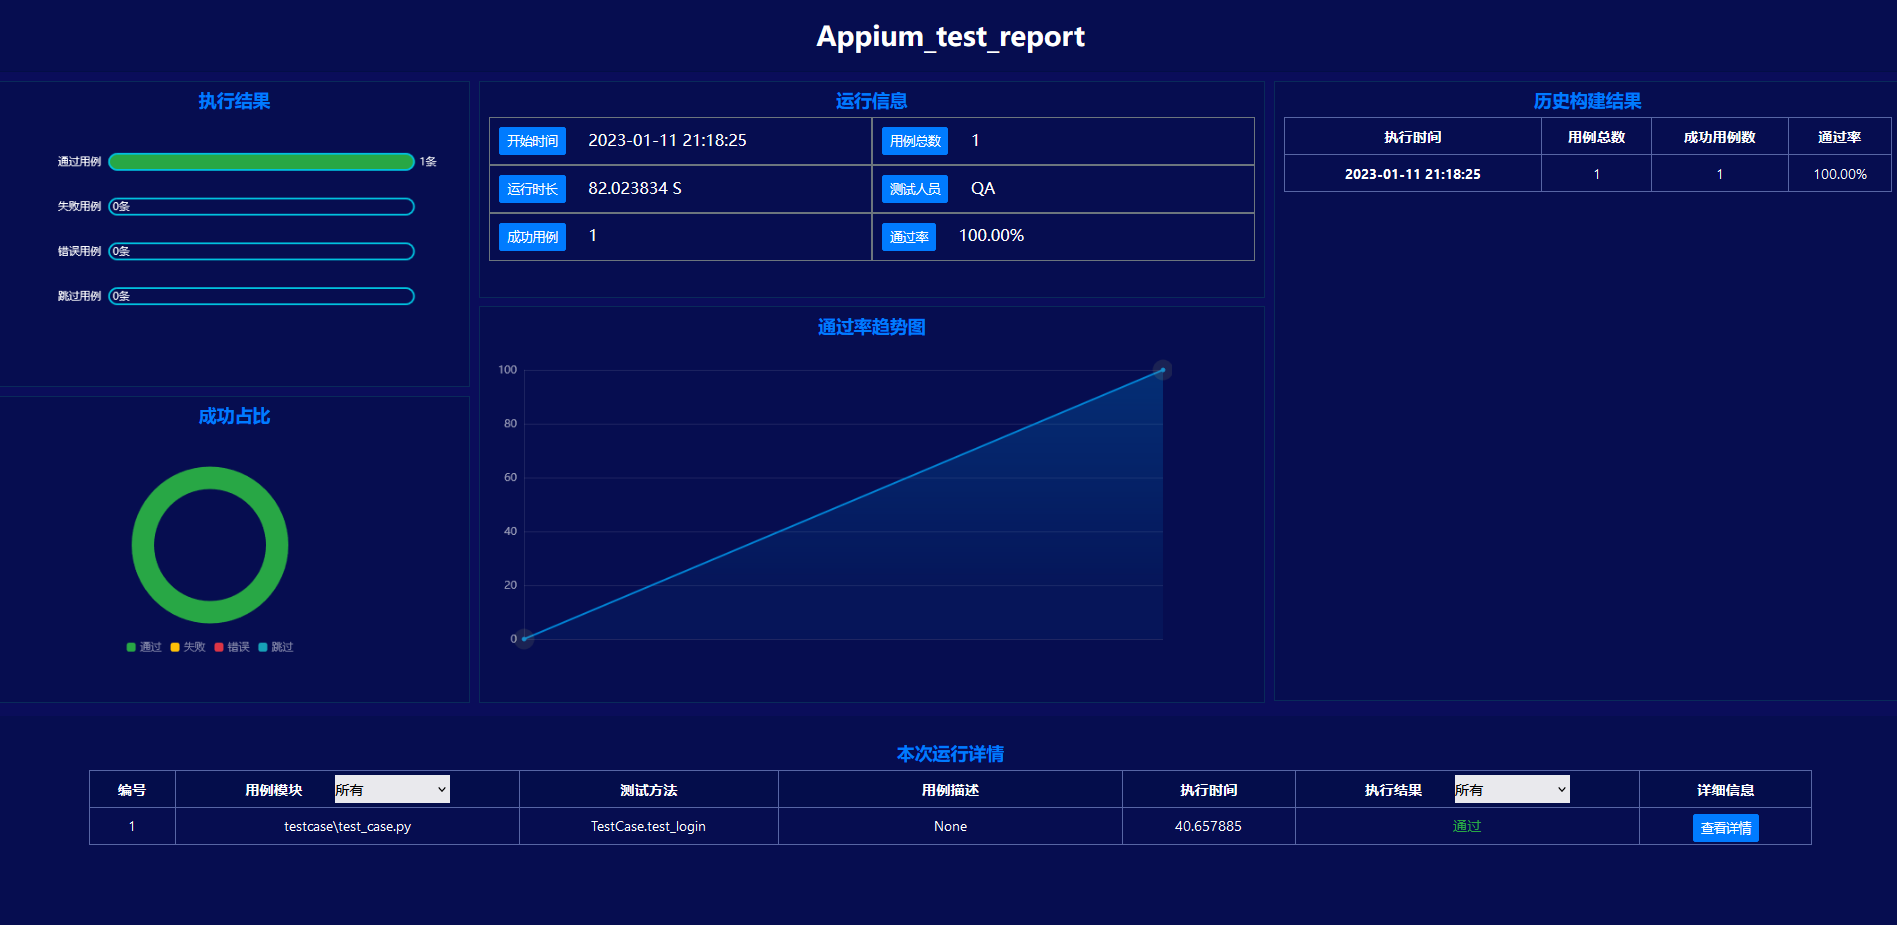Click the 成功用例数 column header
1897x925 pixels.
click(x=1719, y=137)
